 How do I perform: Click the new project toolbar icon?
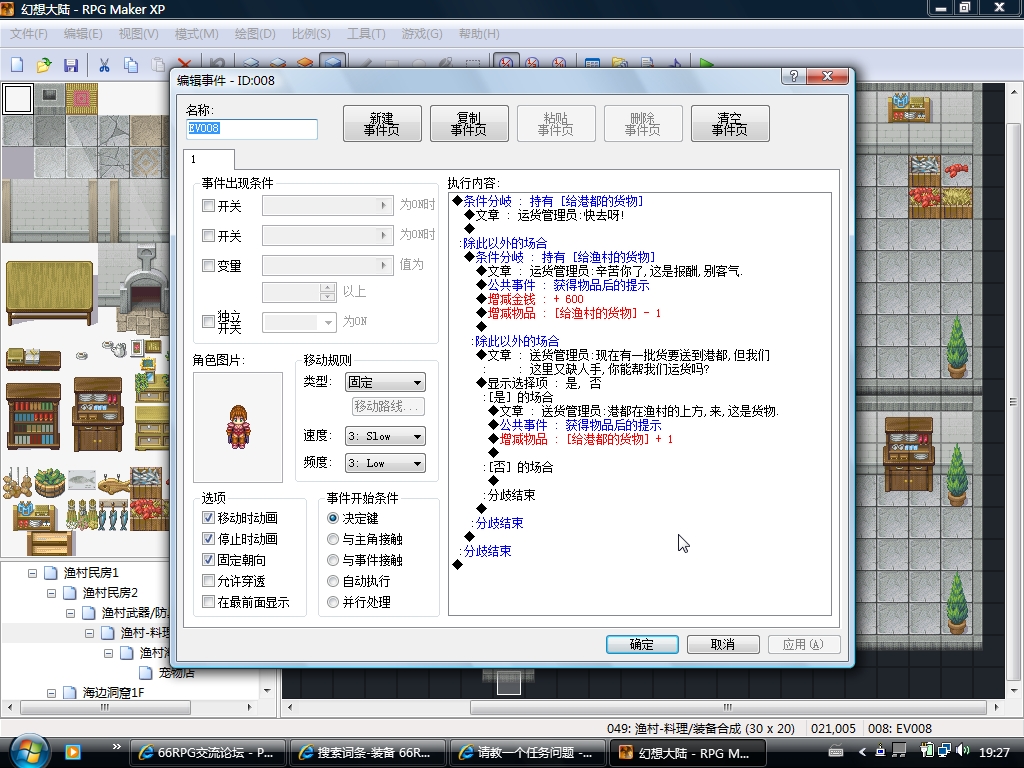(x=17, y=64)
